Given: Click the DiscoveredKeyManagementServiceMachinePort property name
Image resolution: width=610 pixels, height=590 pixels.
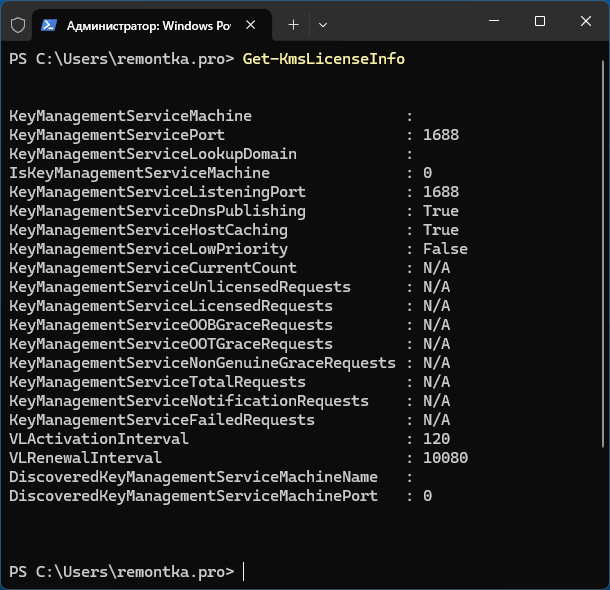Looking at the screenshot, I should [x=193, y=496].
